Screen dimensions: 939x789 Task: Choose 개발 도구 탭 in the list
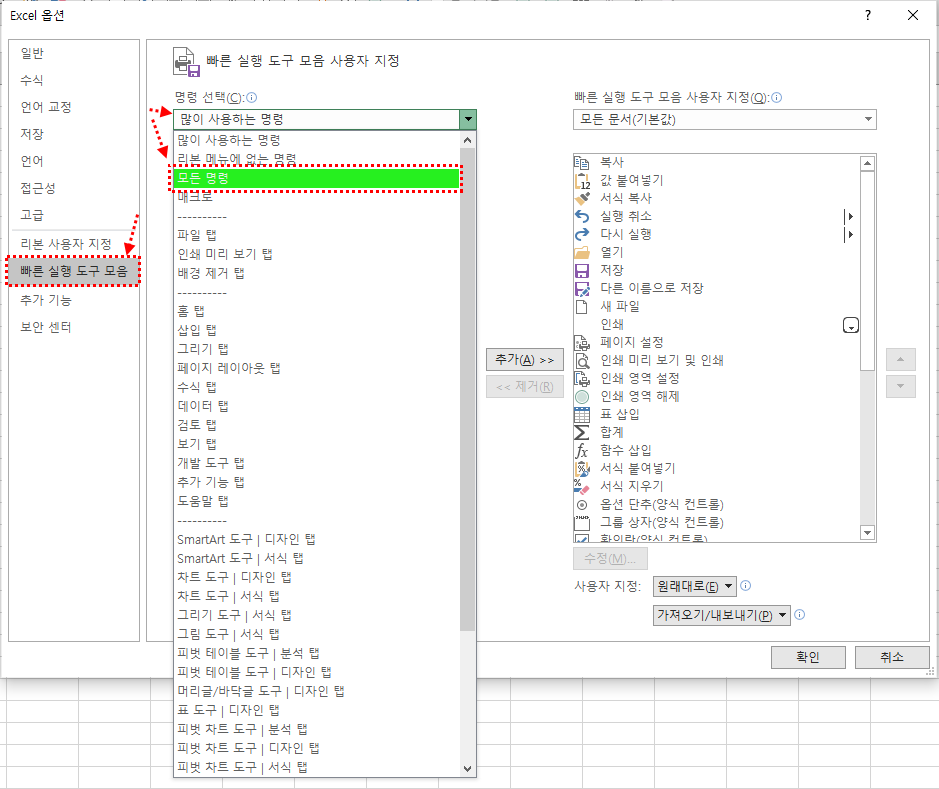tap(317, 463)
